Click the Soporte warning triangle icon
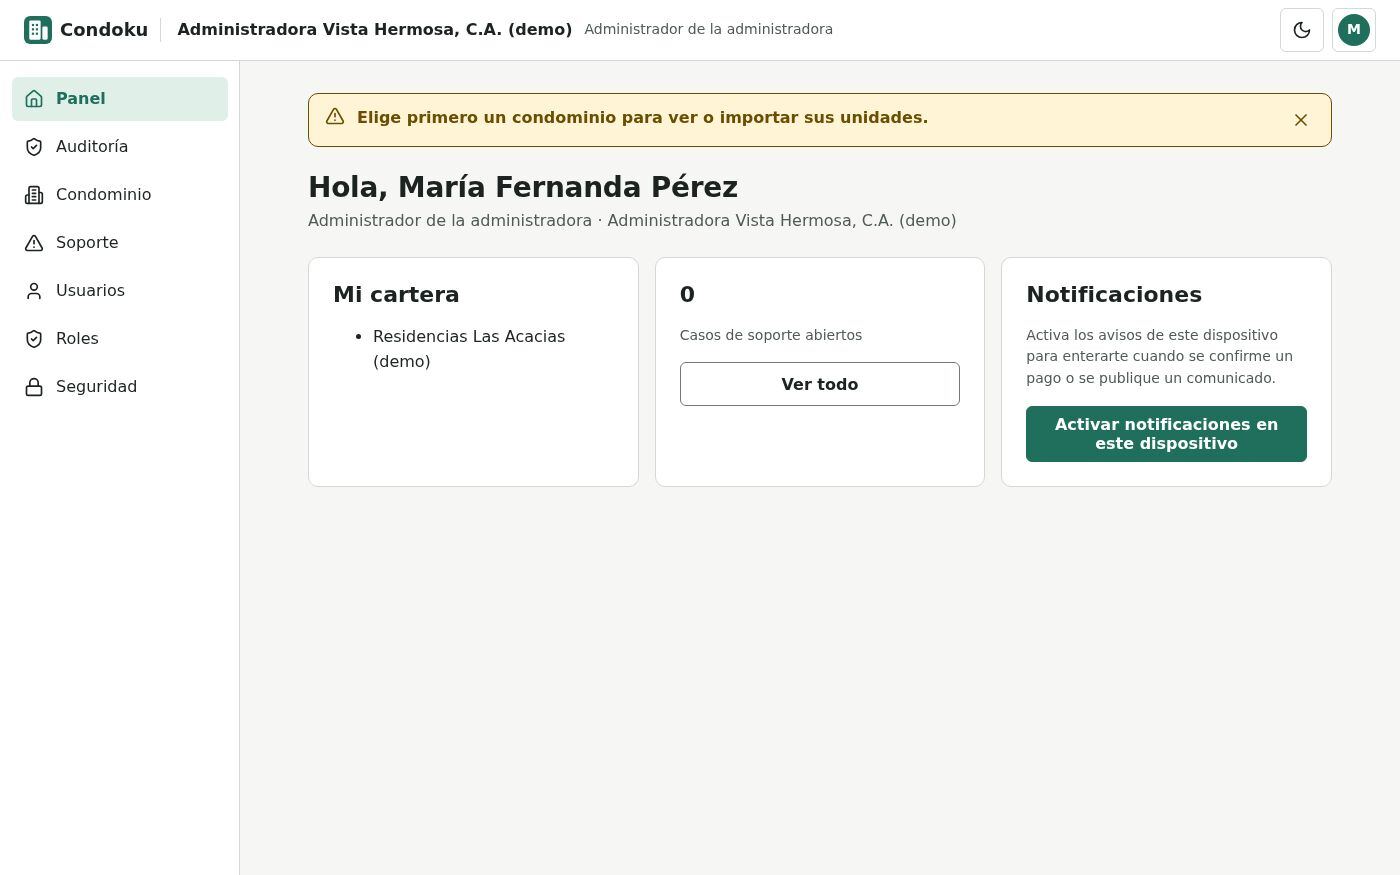 [x=34, y=243]
